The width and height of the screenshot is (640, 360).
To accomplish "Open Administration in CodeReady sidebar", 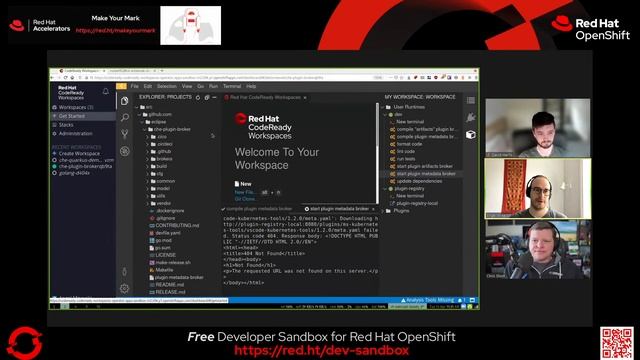I will click(x=76, y=133).
